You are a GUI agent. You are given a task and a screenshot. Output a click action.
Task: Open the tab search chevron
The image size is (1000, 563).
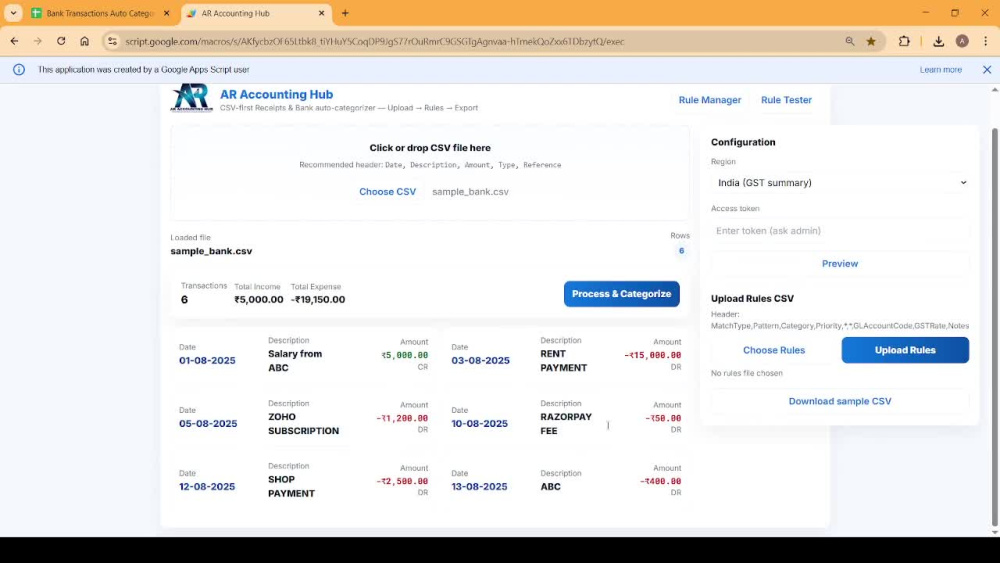pyautogui.click(x=13, y=13)
